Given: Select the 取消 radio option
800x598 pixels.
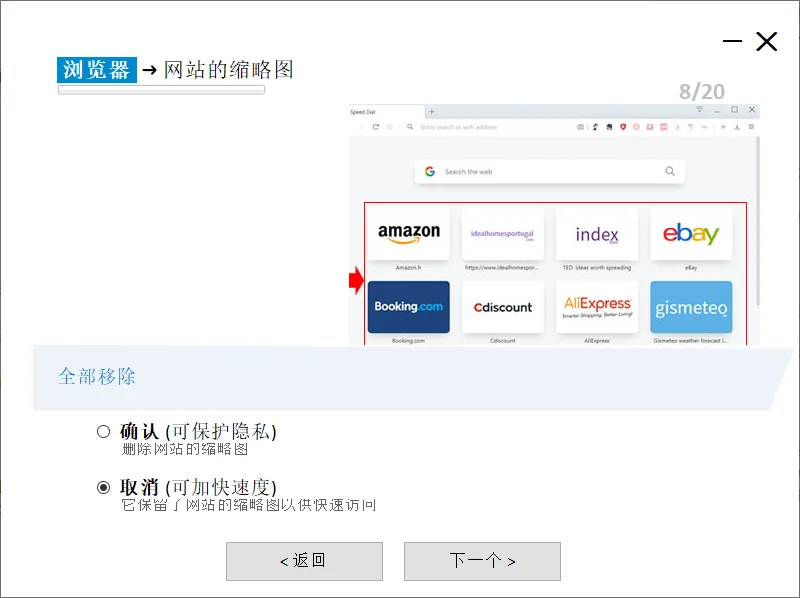Looking at the screenshot, I should (103, 488).
